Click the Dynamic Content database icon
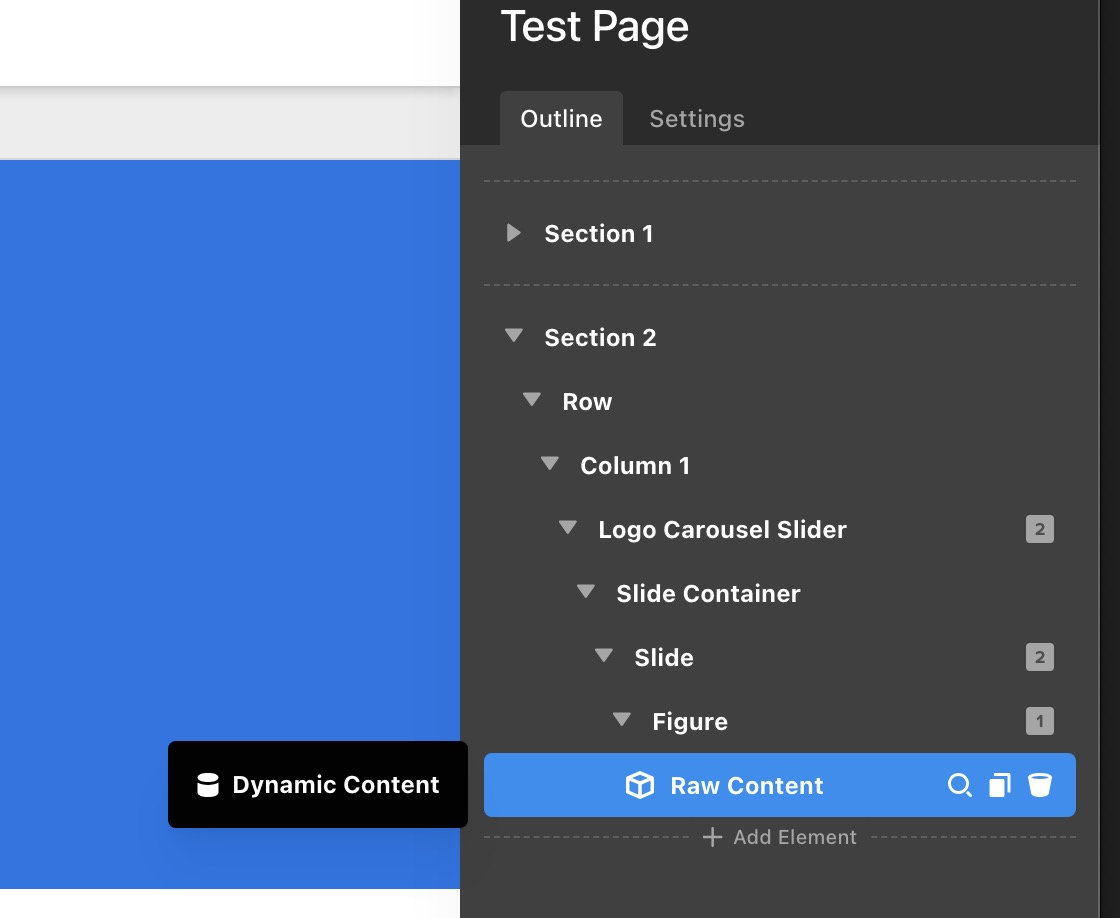 [x=208, y=785]
